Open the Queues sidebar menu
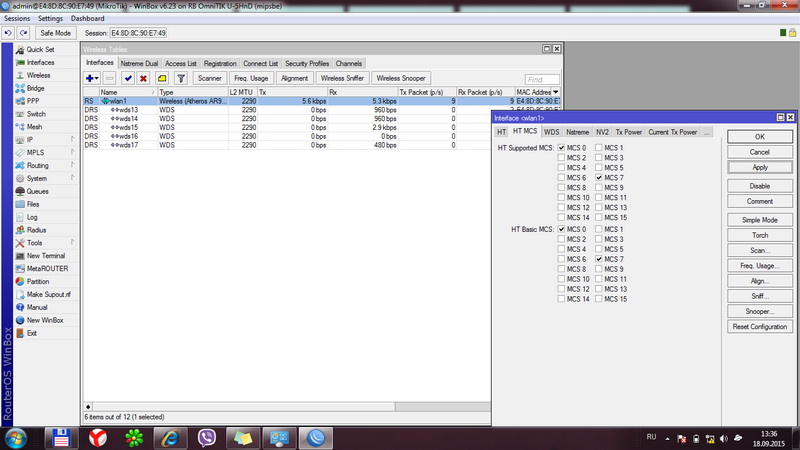The width and height of the screenshot is (800, 450). point(37,191)
